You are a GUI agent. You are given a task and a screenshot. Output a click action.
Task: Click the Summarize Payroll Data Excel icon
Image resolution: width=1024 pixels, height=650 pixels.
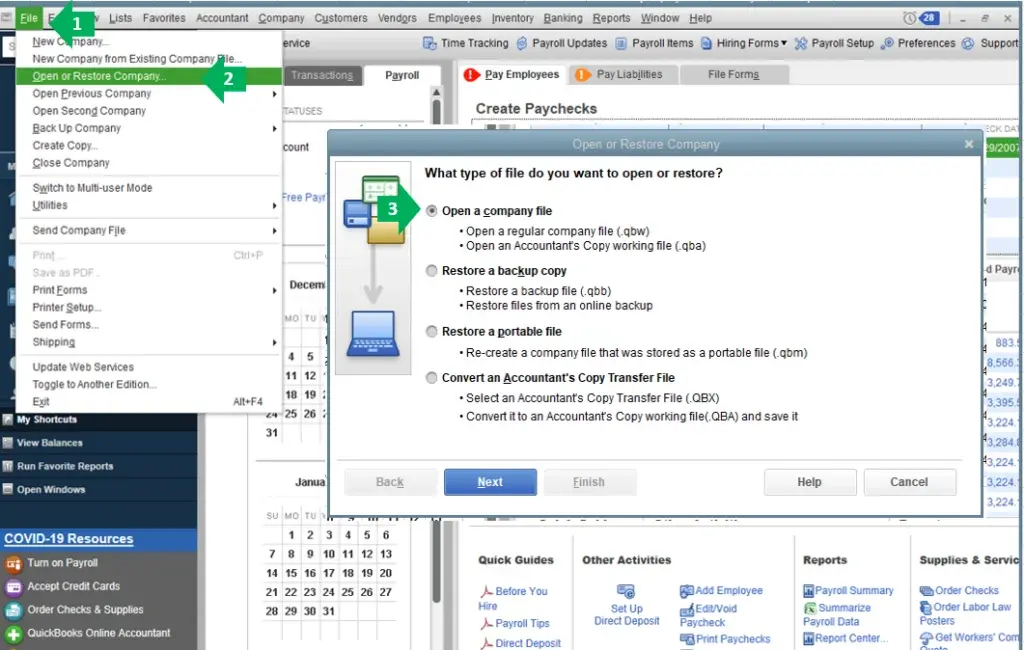point(810,608)
